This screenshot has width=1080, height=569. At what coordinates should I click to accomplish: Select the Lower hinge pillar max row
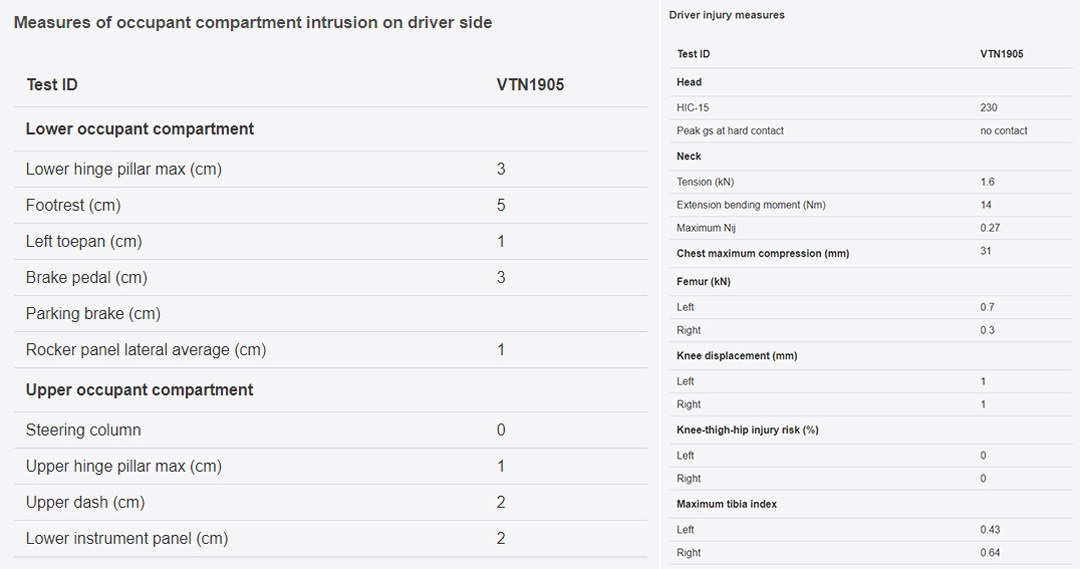[124, 169]
